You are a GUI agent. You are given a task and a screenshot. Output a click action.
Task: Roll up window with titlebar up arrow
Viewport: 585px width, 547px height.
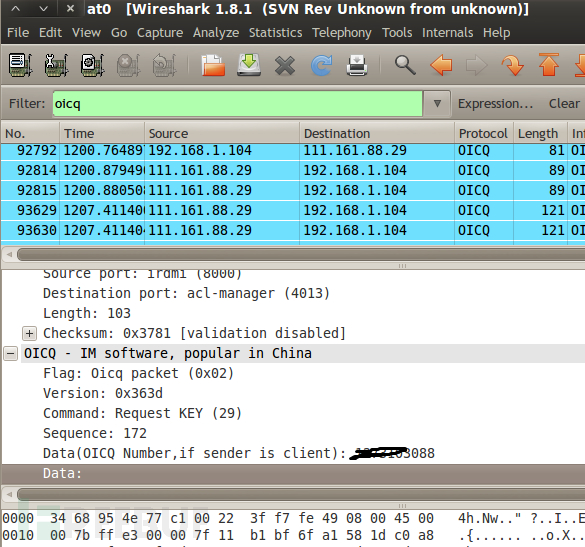point(16,9)
